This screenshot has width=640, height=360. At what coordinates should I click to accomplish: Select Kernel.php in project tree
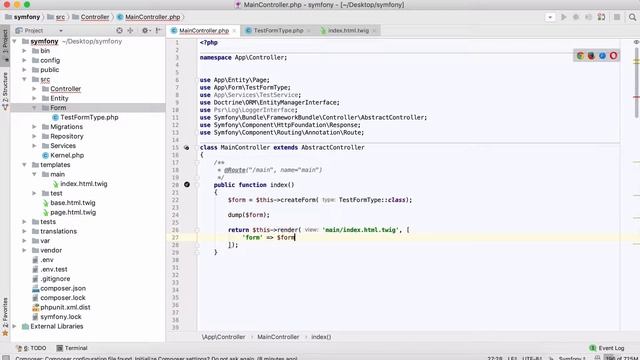63,155
